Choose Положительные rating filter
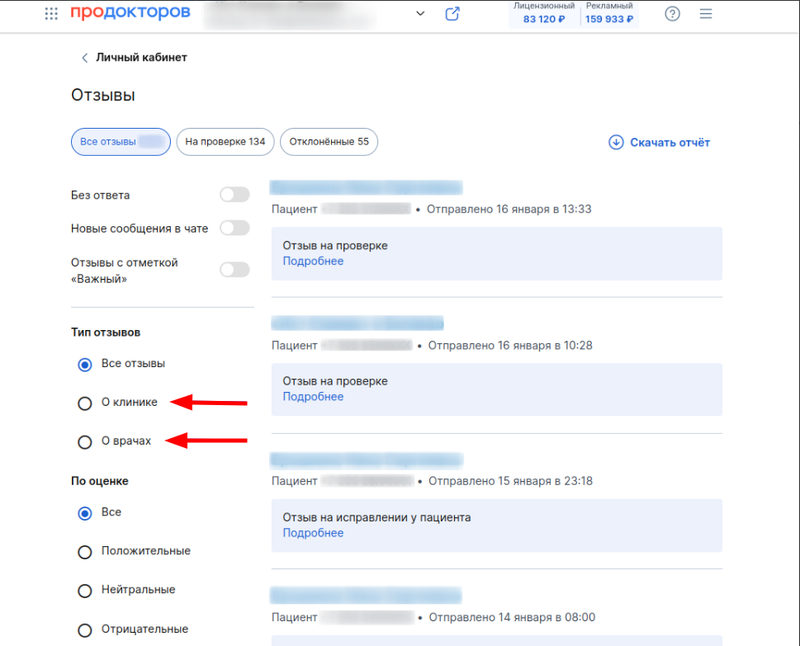 pos(85,551)
